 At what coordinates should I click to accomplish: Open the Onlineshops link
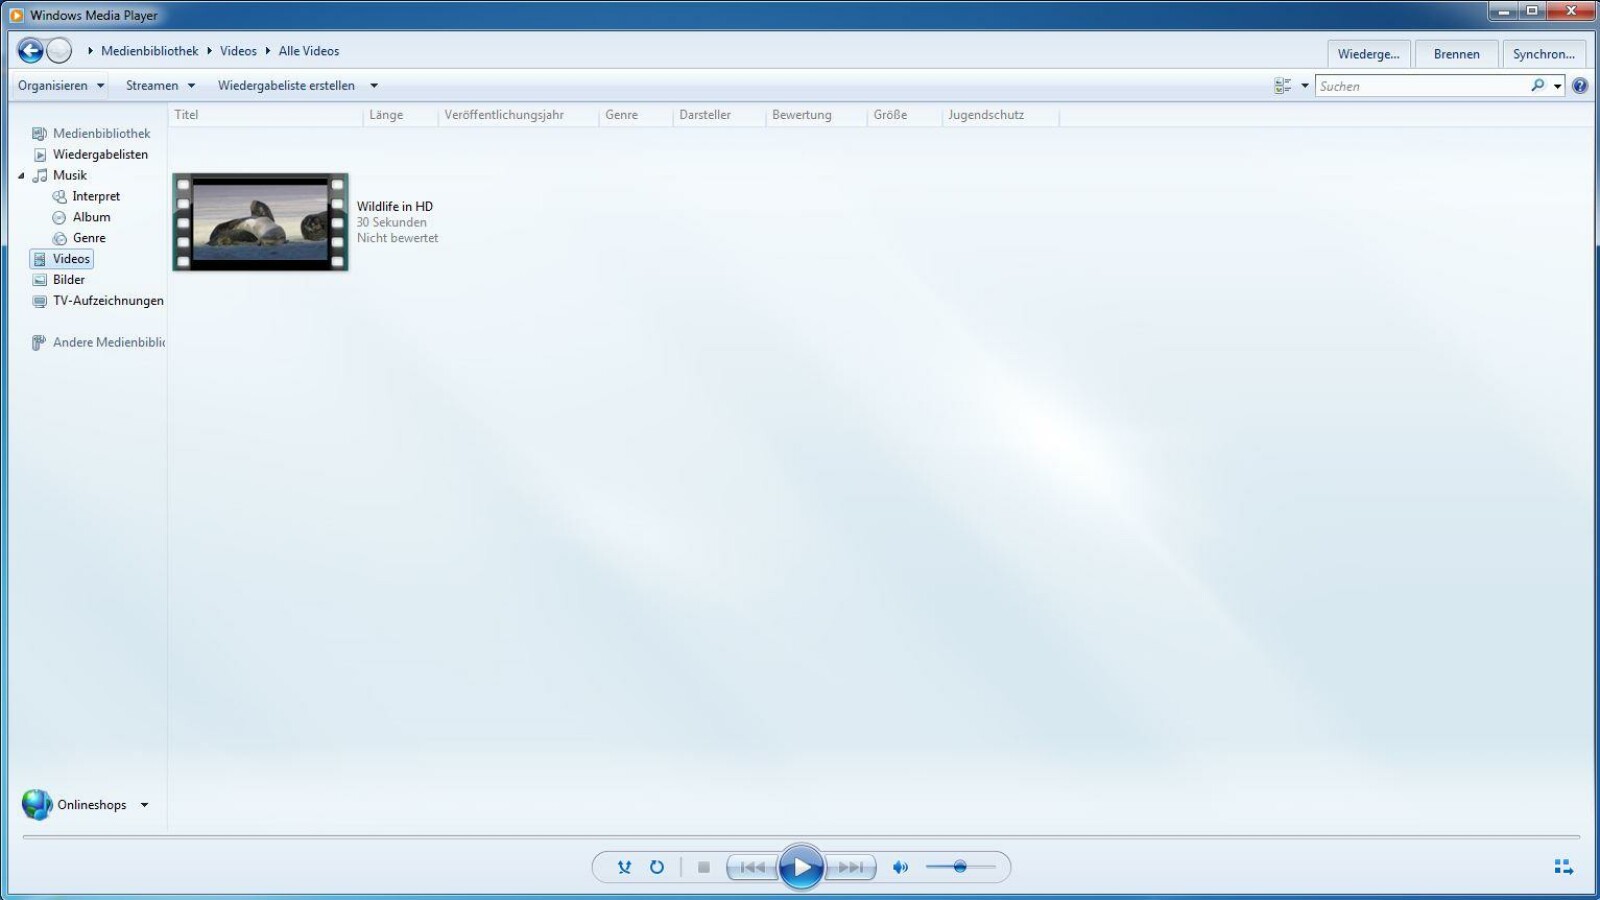point(92,804)
